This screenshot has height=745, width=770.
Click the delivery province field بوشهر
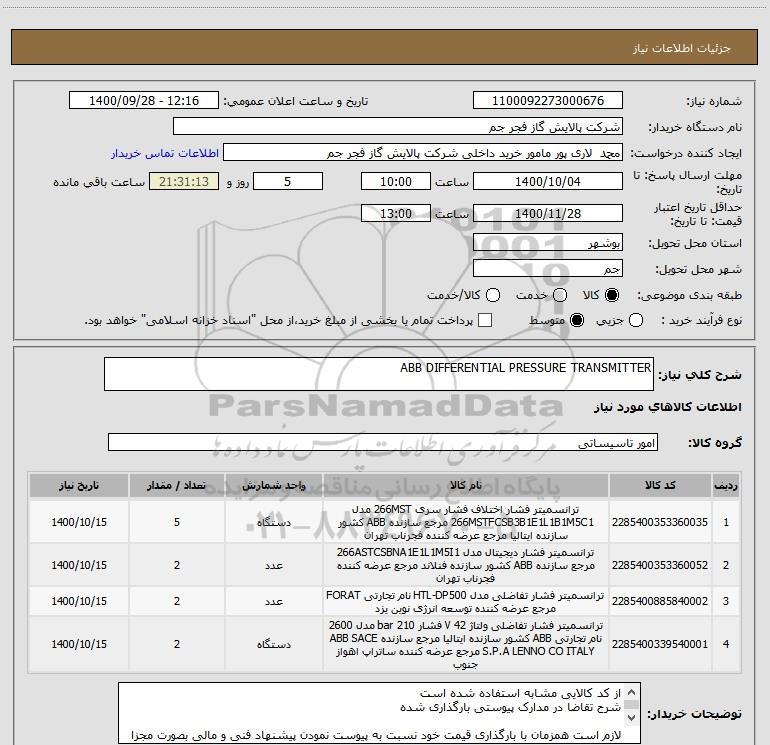click(548, 243)
